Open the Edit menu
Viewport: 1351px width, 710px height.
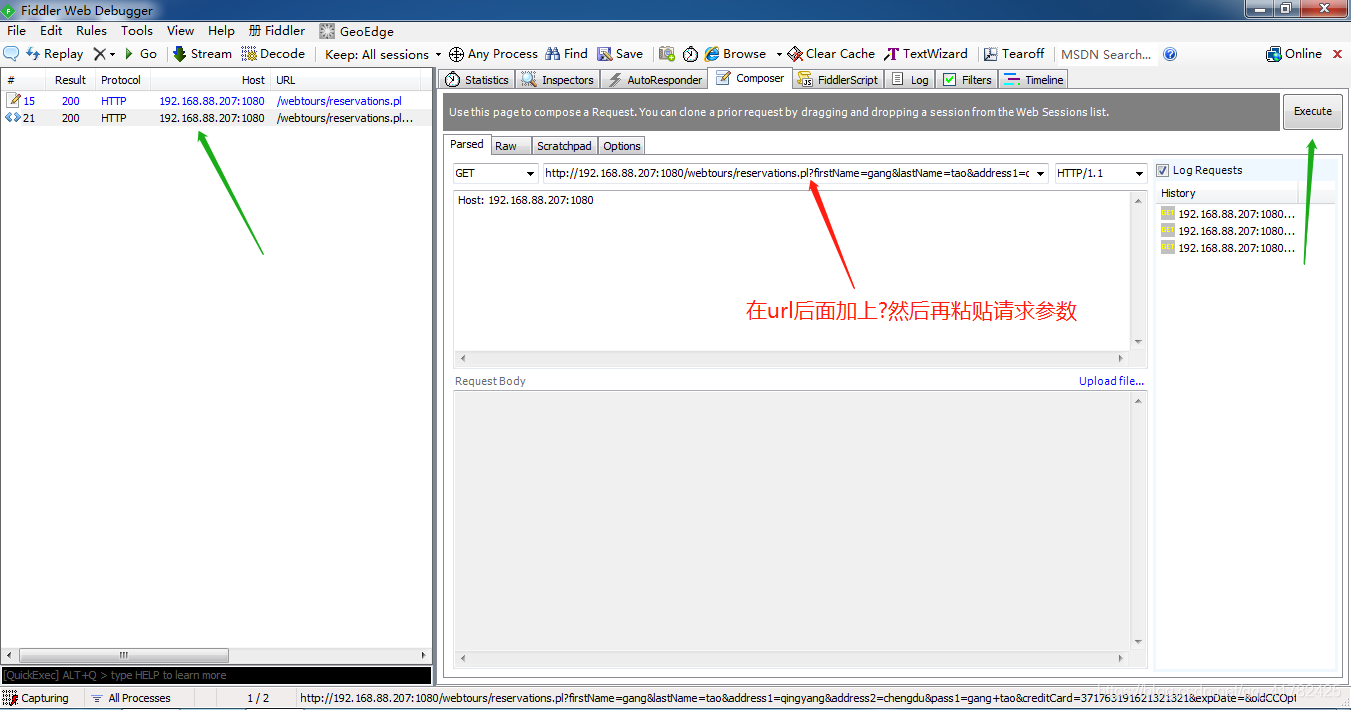[51, 31]
